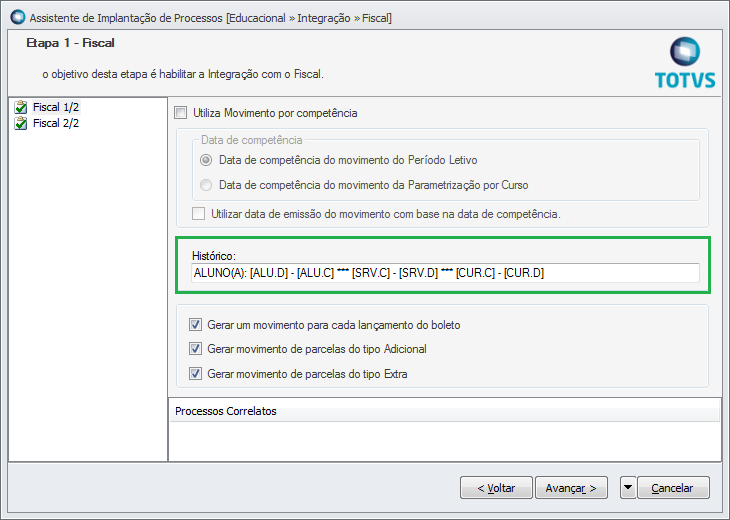Click the empty Processos Correlatos list area
Viewport: 730px width, 520px height.
pos(445,440)
